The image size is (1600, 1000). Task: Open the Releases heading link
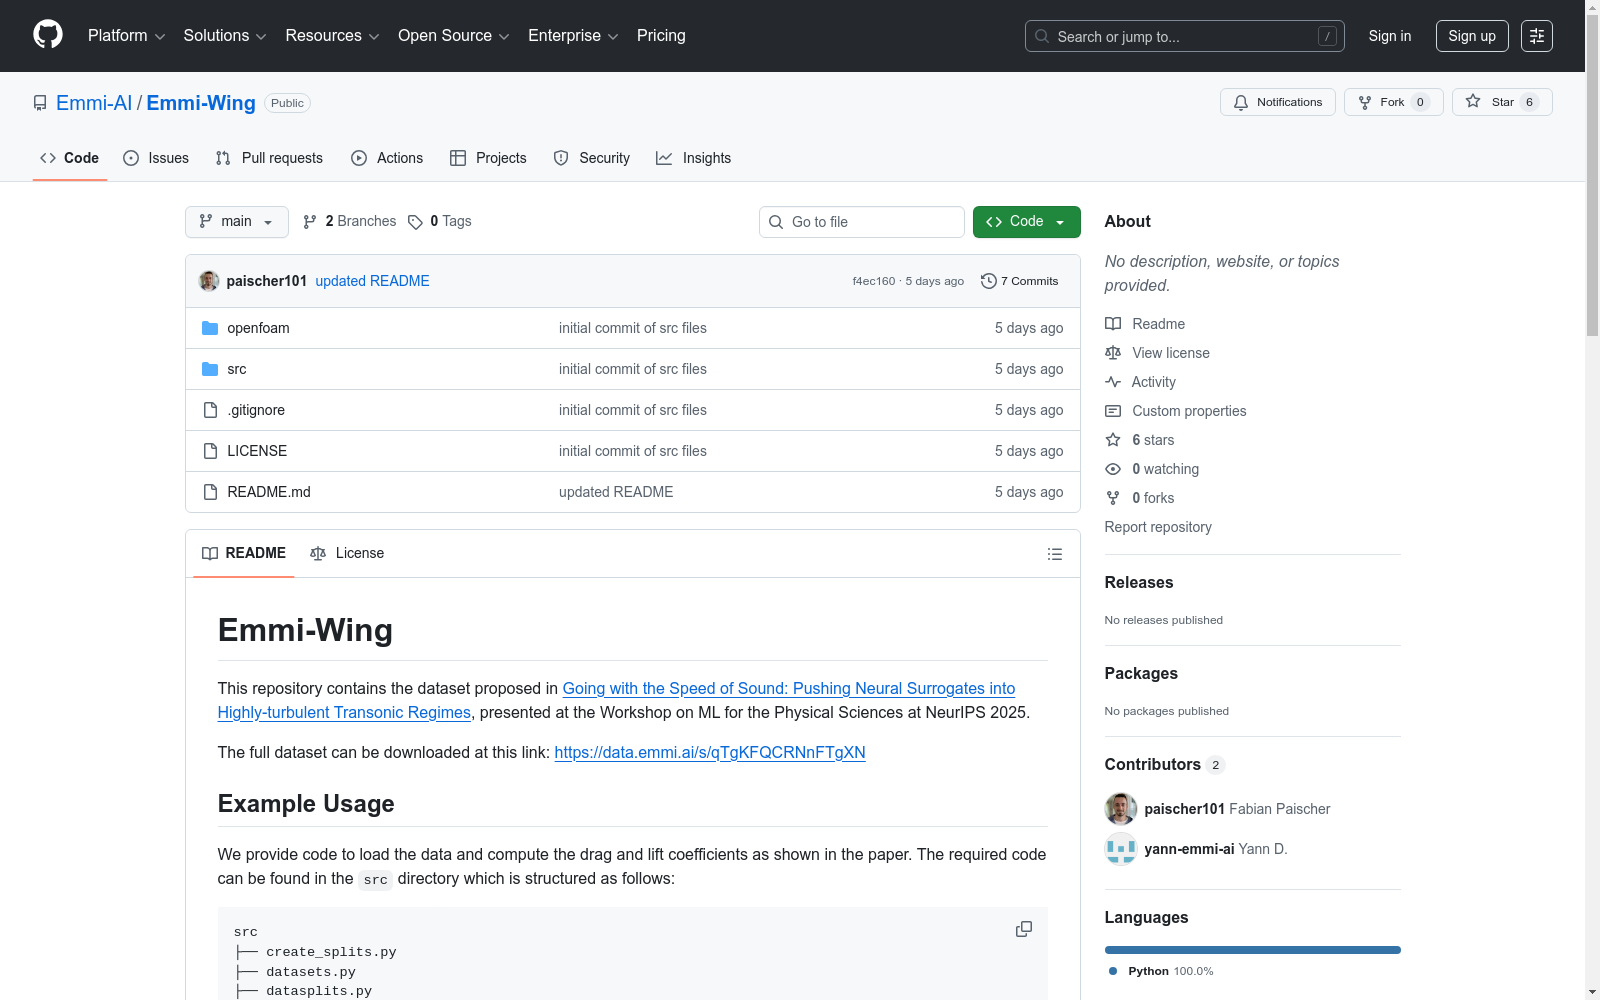(1139, 582)
